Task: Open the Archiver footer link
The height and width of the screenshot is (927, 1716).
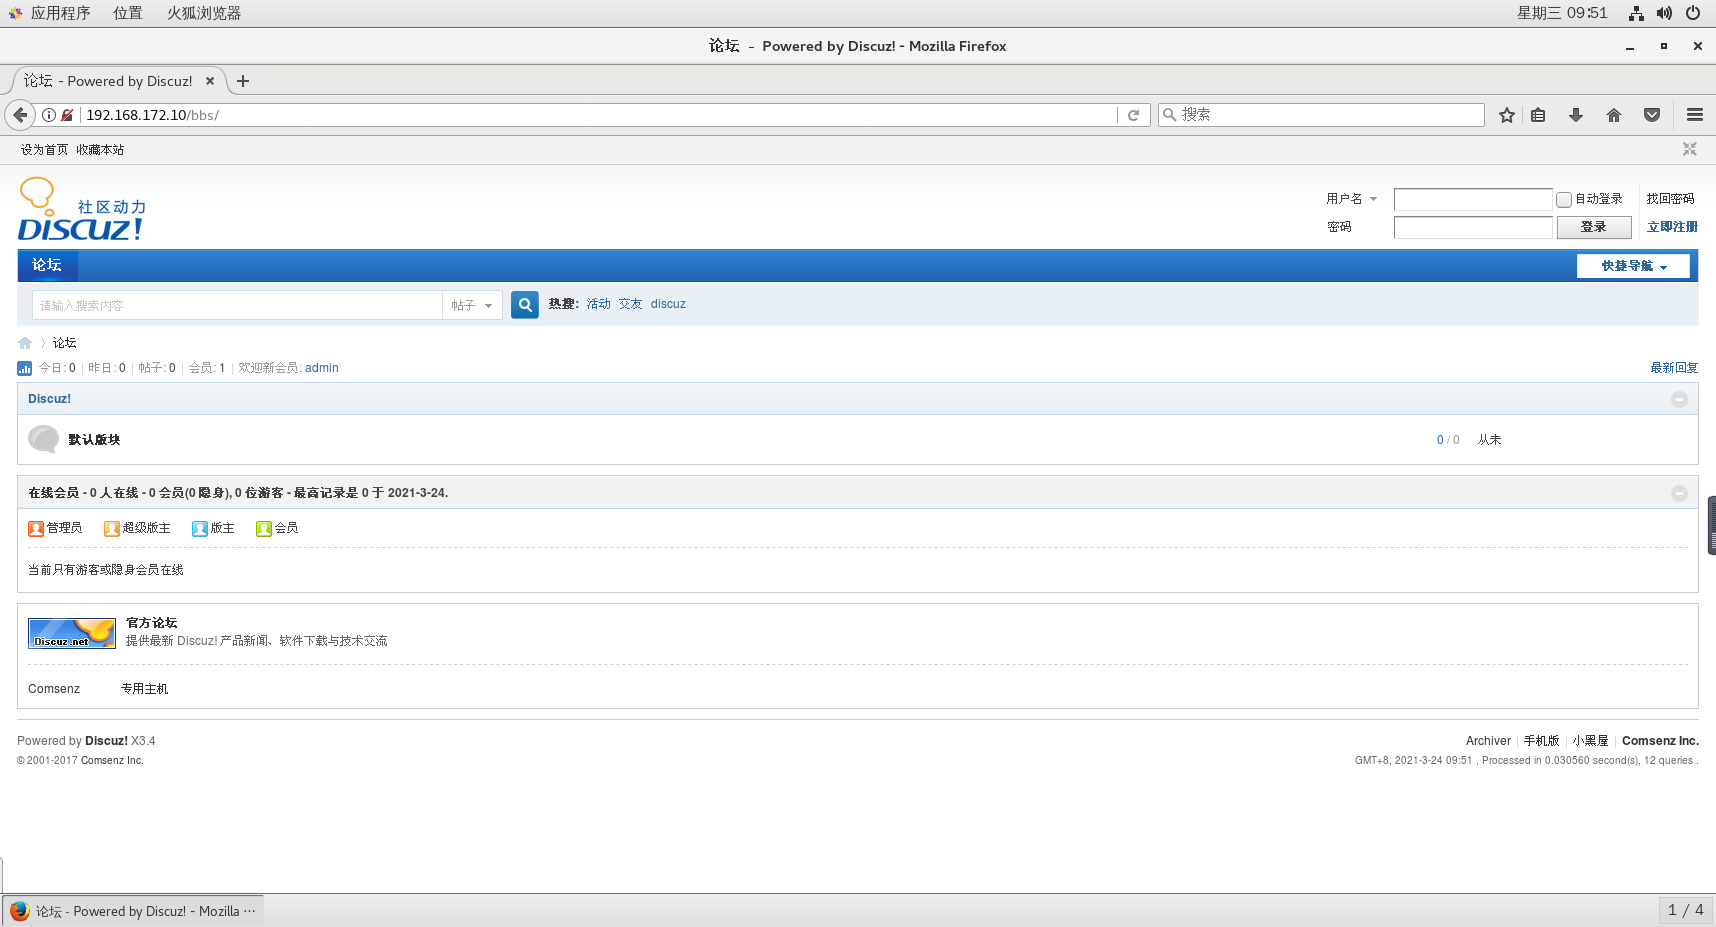Action: pyautogui.click(x=1488, y=741)
